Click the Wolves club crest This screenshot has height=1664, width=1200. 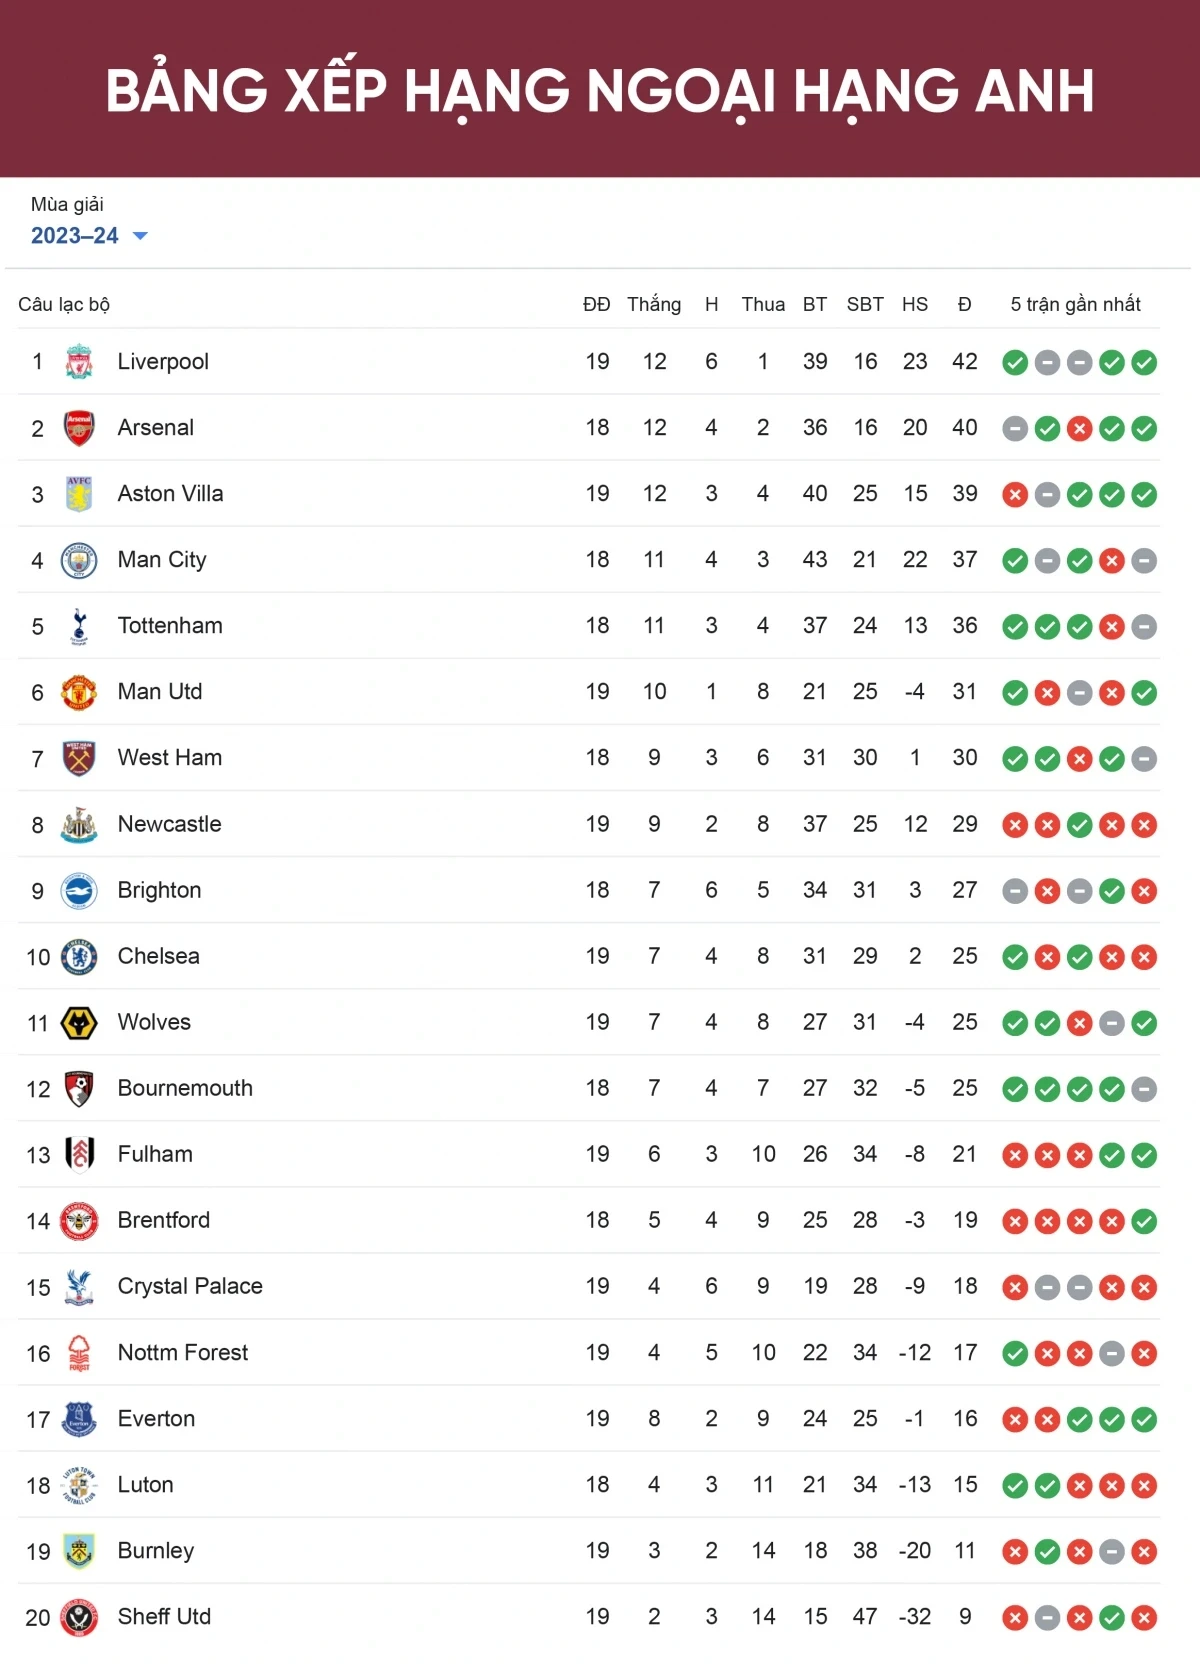click(x=79, y=1022)
